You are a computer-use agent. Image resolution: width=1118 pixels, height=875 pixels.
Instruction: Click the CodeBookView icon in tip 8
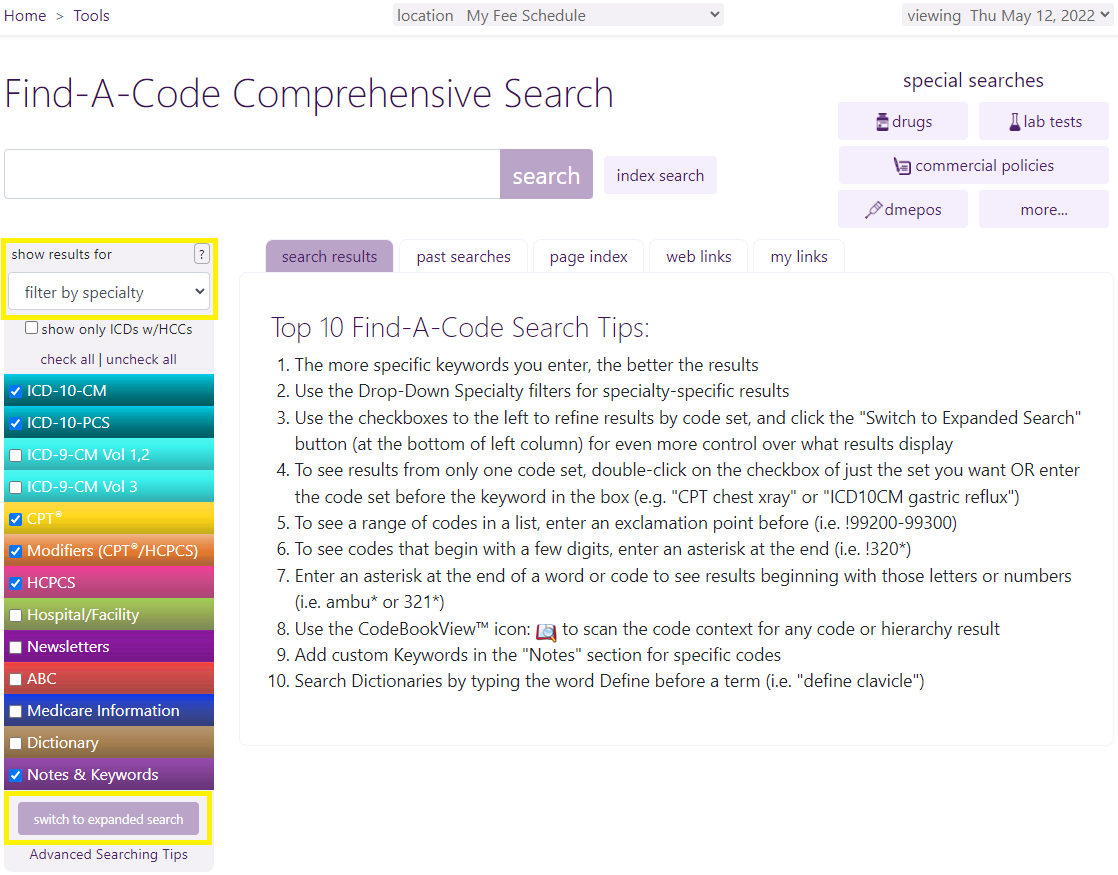(546, 631)
